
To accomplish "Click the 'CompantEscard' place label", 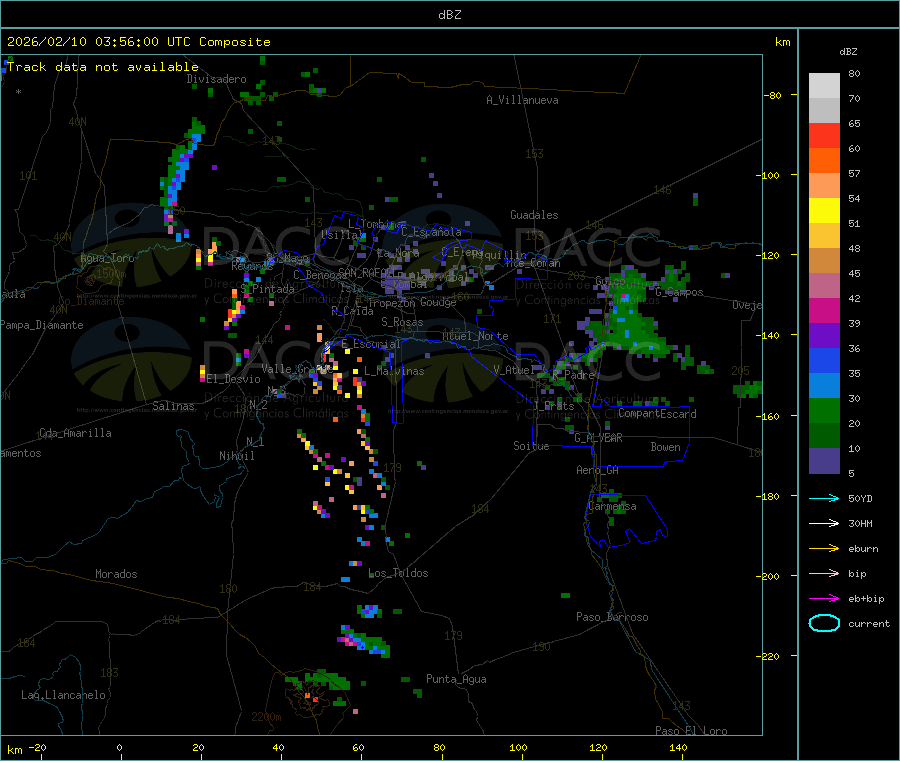I will tap(657, 414).
